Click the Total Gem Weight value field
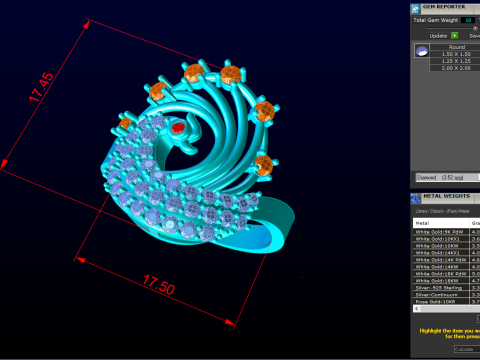This screenshot has width=480, height=360. 468,20
